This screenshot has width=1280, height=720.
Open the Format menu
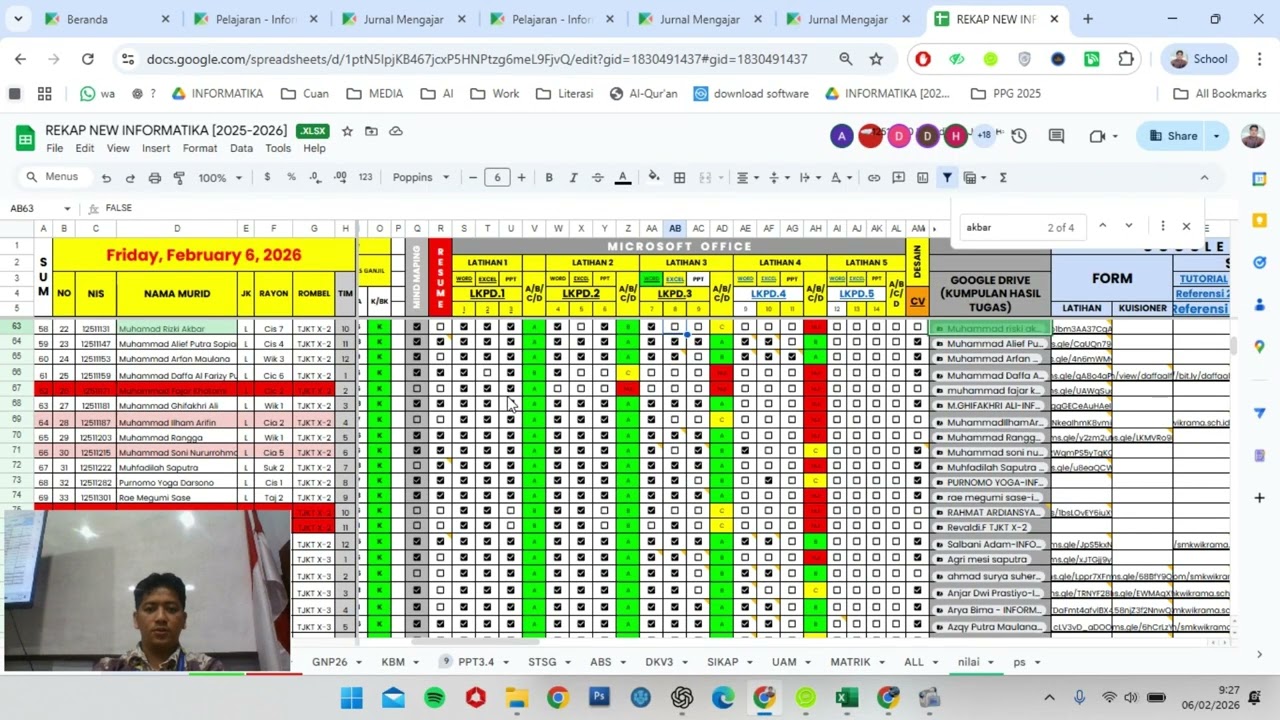pos(200,148)
